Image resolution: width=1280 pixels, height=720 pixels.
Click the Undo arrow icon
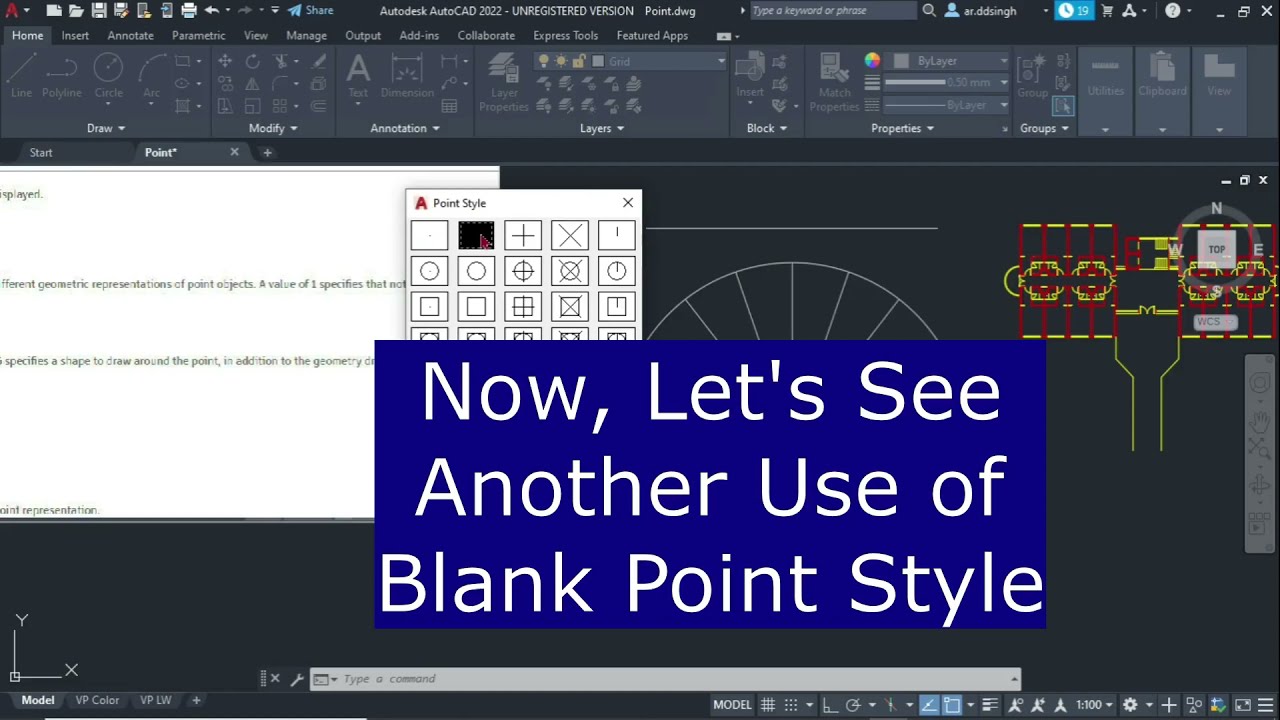211,11
